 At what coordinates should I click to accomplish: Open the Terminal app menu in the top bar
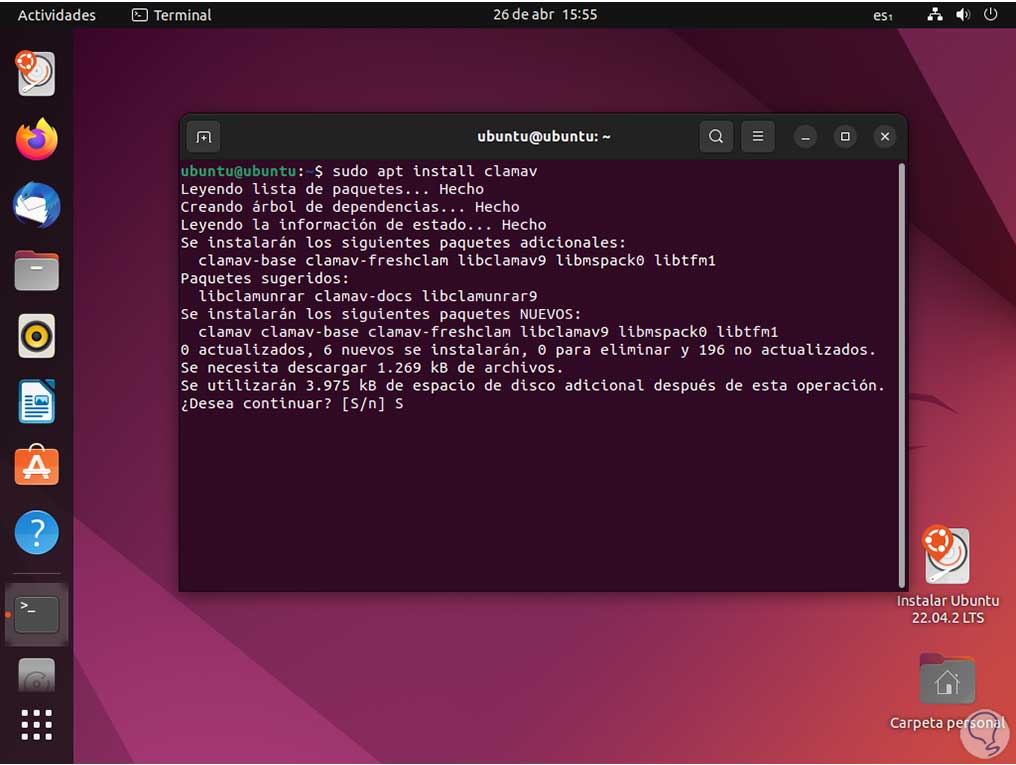pyautogui.click(x=172, y=15)
